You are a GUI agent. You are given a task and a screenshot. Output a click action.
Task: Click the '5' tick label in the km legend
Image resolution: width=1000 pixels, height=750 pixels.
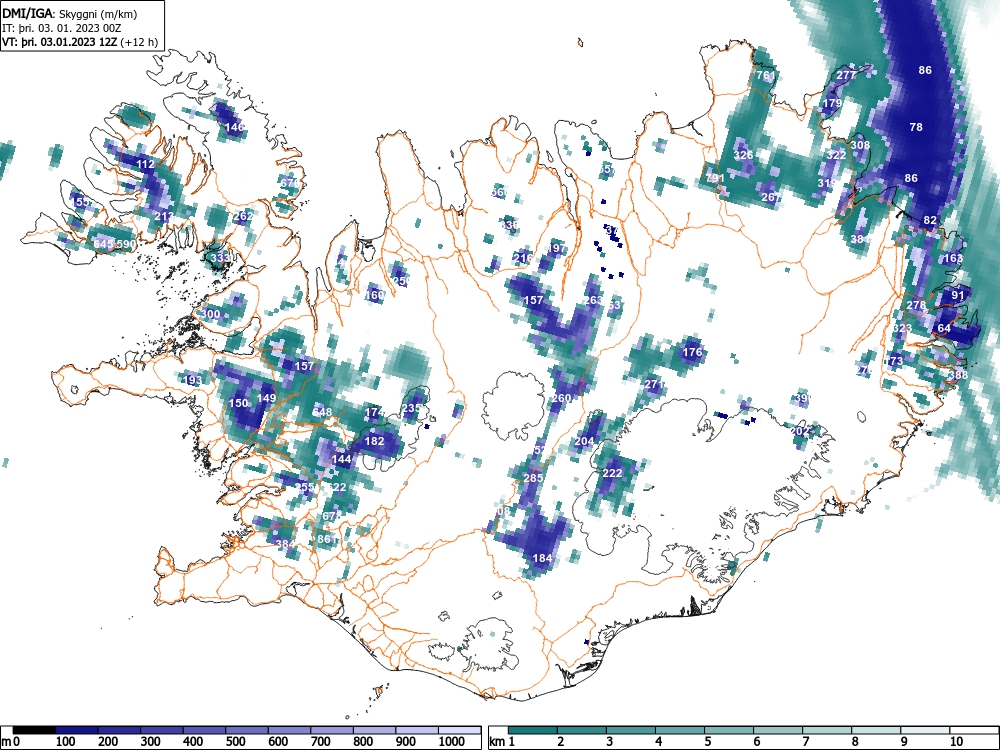point(708,742)
